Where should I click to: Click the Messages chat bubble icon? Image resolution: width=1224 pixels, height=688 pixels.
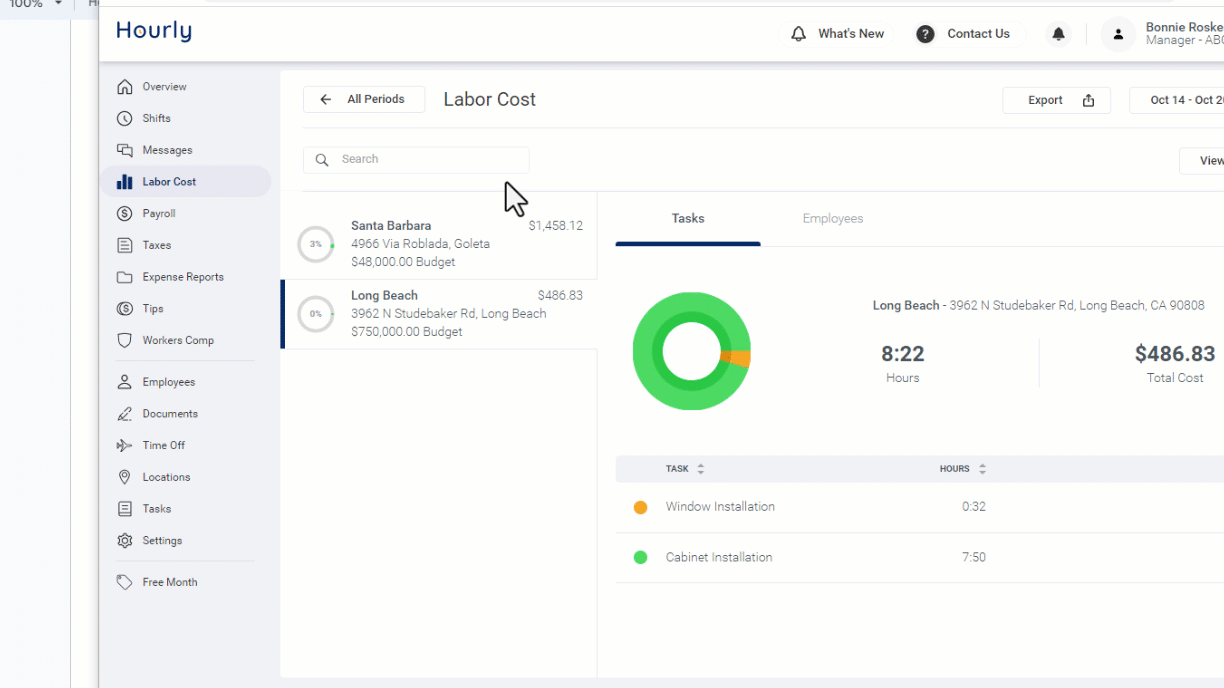[x=125, y=150]
